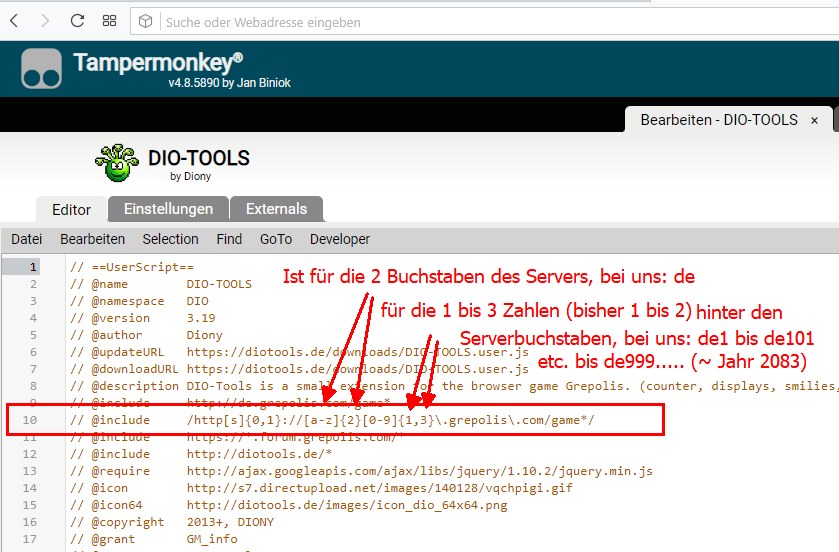Open the Bearbeiten menu
Image resolution: width=839 pixels, height=552 pixels.
pos(93,239)
